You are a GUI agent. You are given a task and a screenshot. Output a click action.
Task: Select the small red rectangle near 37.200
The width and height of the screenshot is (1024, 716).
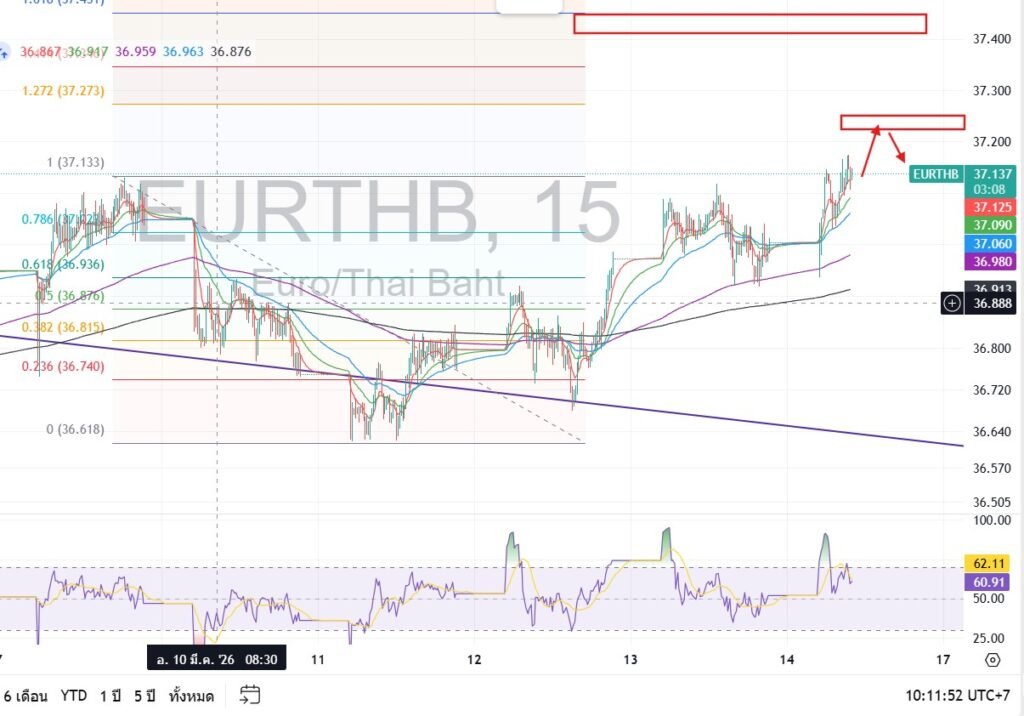(x=902, y=122)
